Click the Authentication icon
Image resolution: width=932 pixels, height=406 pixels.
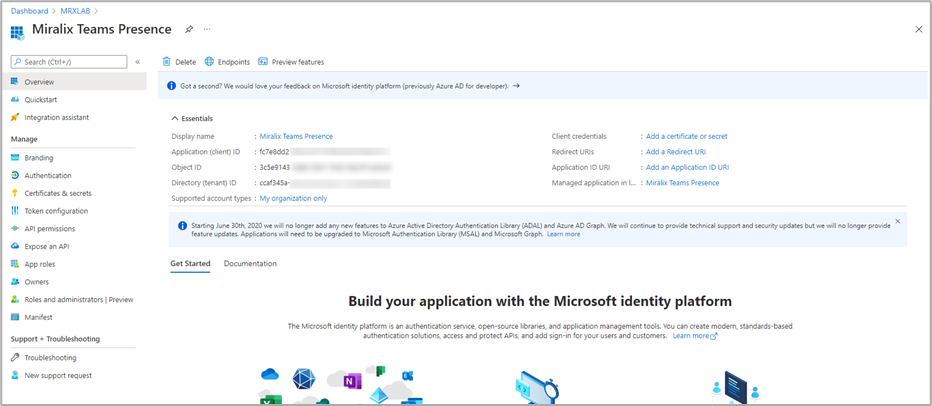tap(15, 175)
